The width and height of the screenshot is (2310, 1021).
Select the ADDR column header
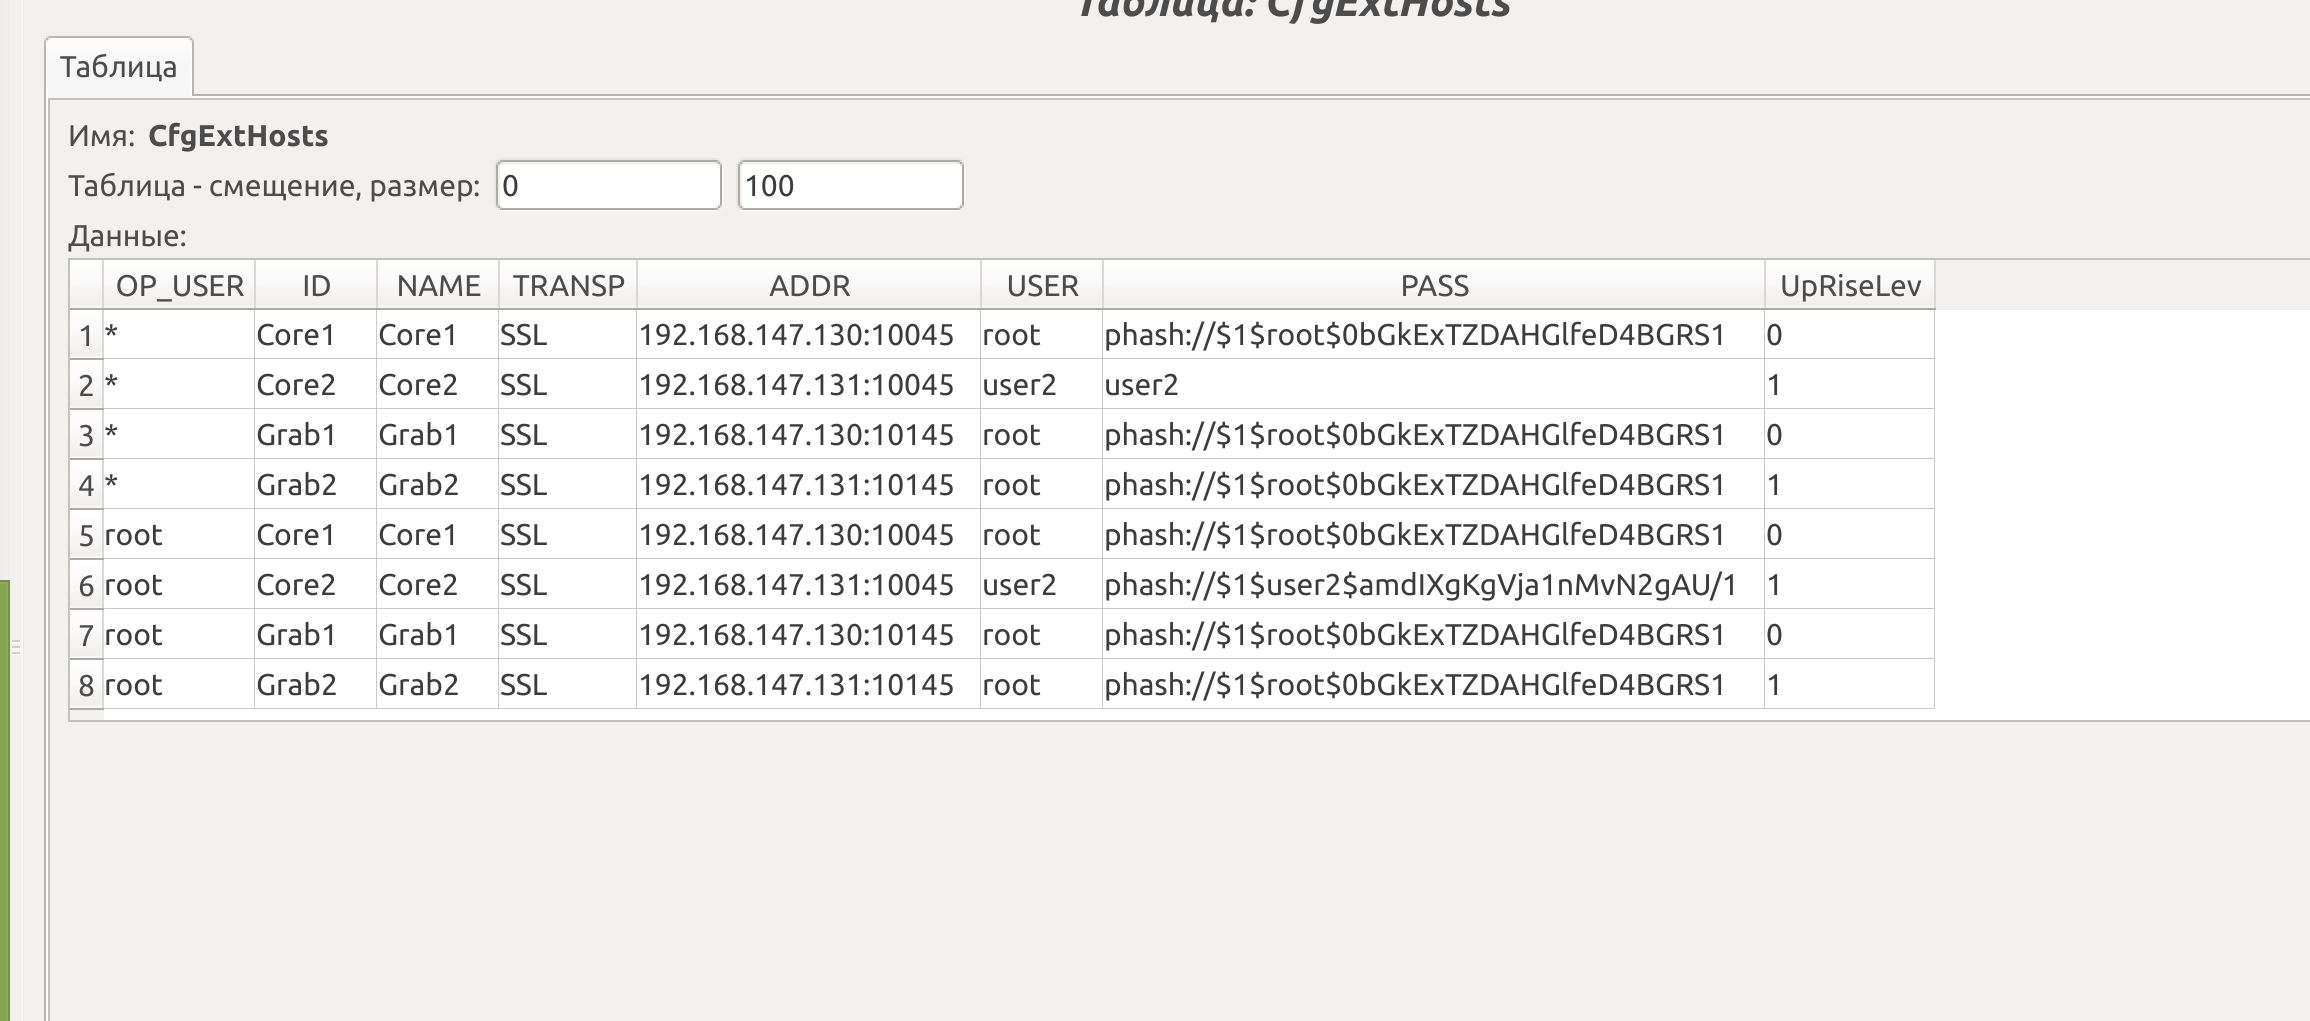(809, 286)
